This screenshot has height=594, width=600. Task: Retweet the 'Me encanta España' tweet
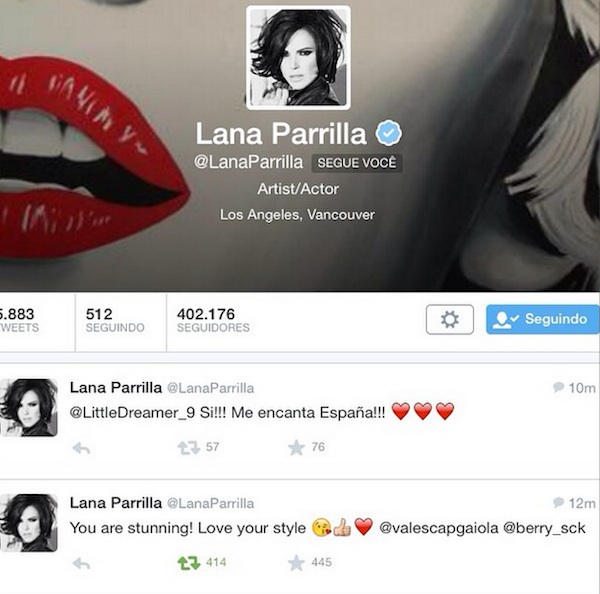(x=189, y=447)
